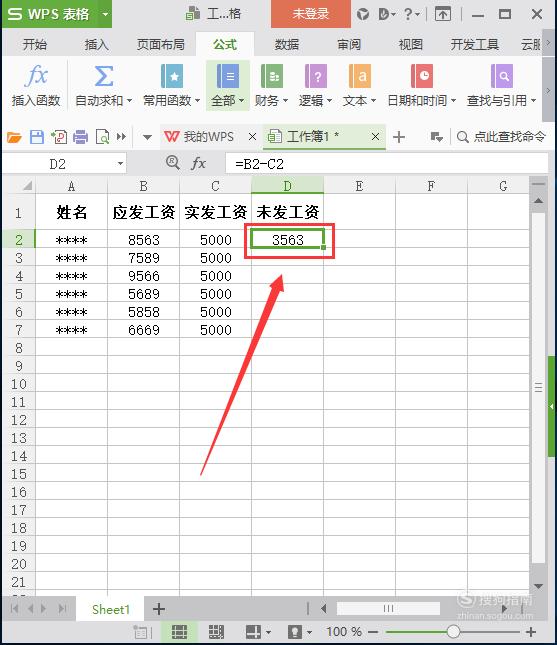Click the 未登录 login button
557x645 pixels.
[311, 14]
